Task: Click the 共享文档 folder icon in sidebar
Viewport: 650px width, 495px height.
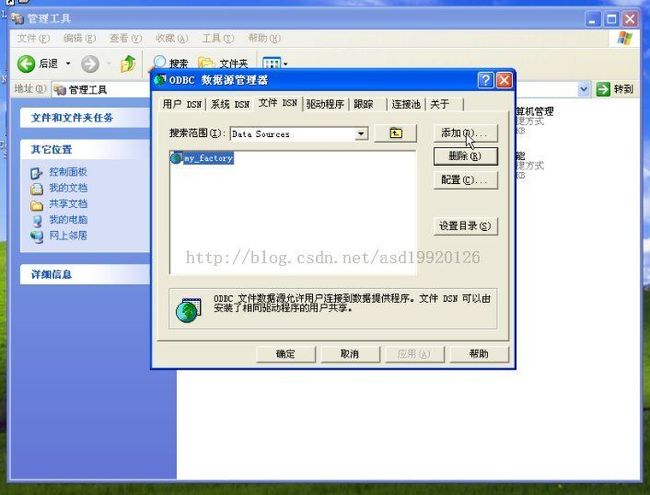Action: pos(36,205)
